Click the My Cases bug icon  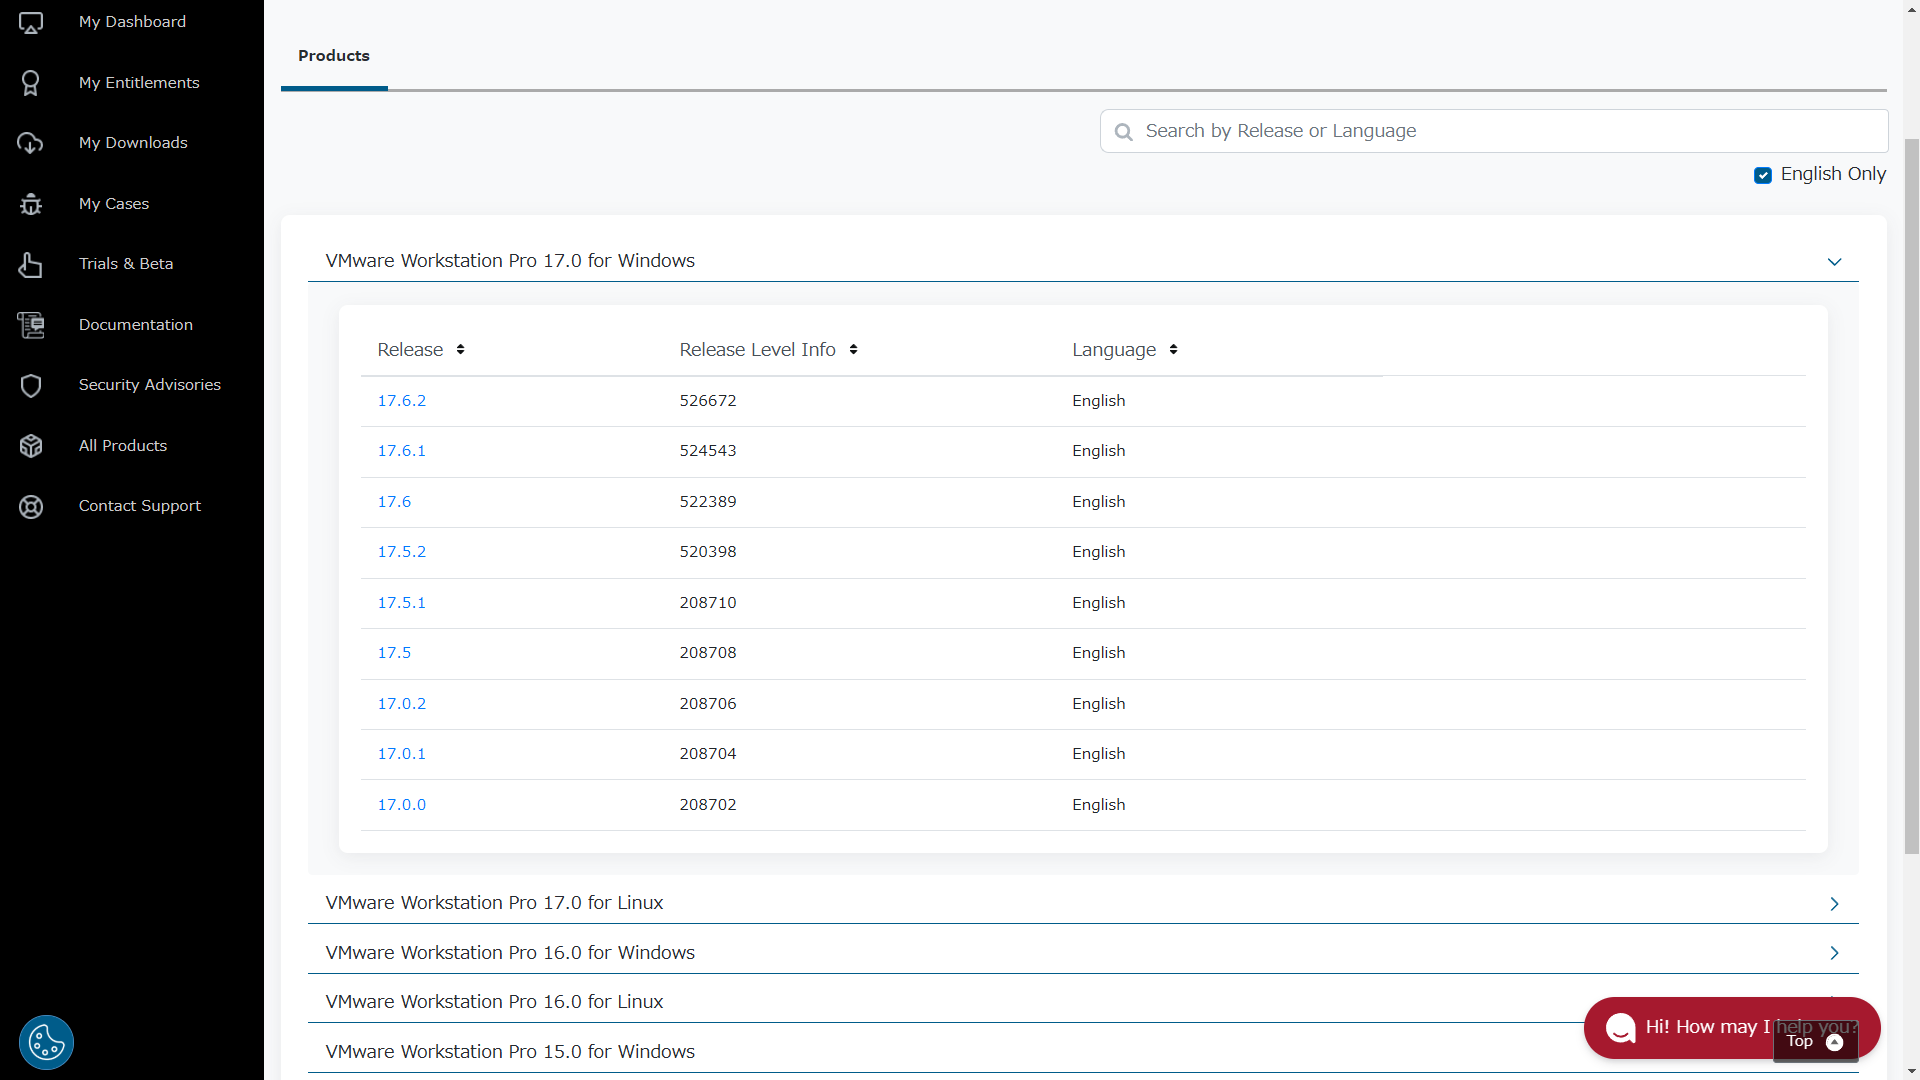click(x=31, y=204)
